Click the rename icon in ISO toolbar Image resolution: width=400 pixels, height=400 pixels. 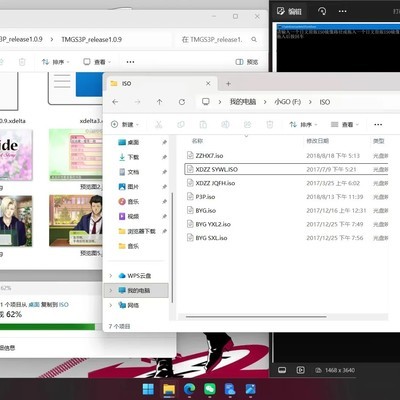225,124
